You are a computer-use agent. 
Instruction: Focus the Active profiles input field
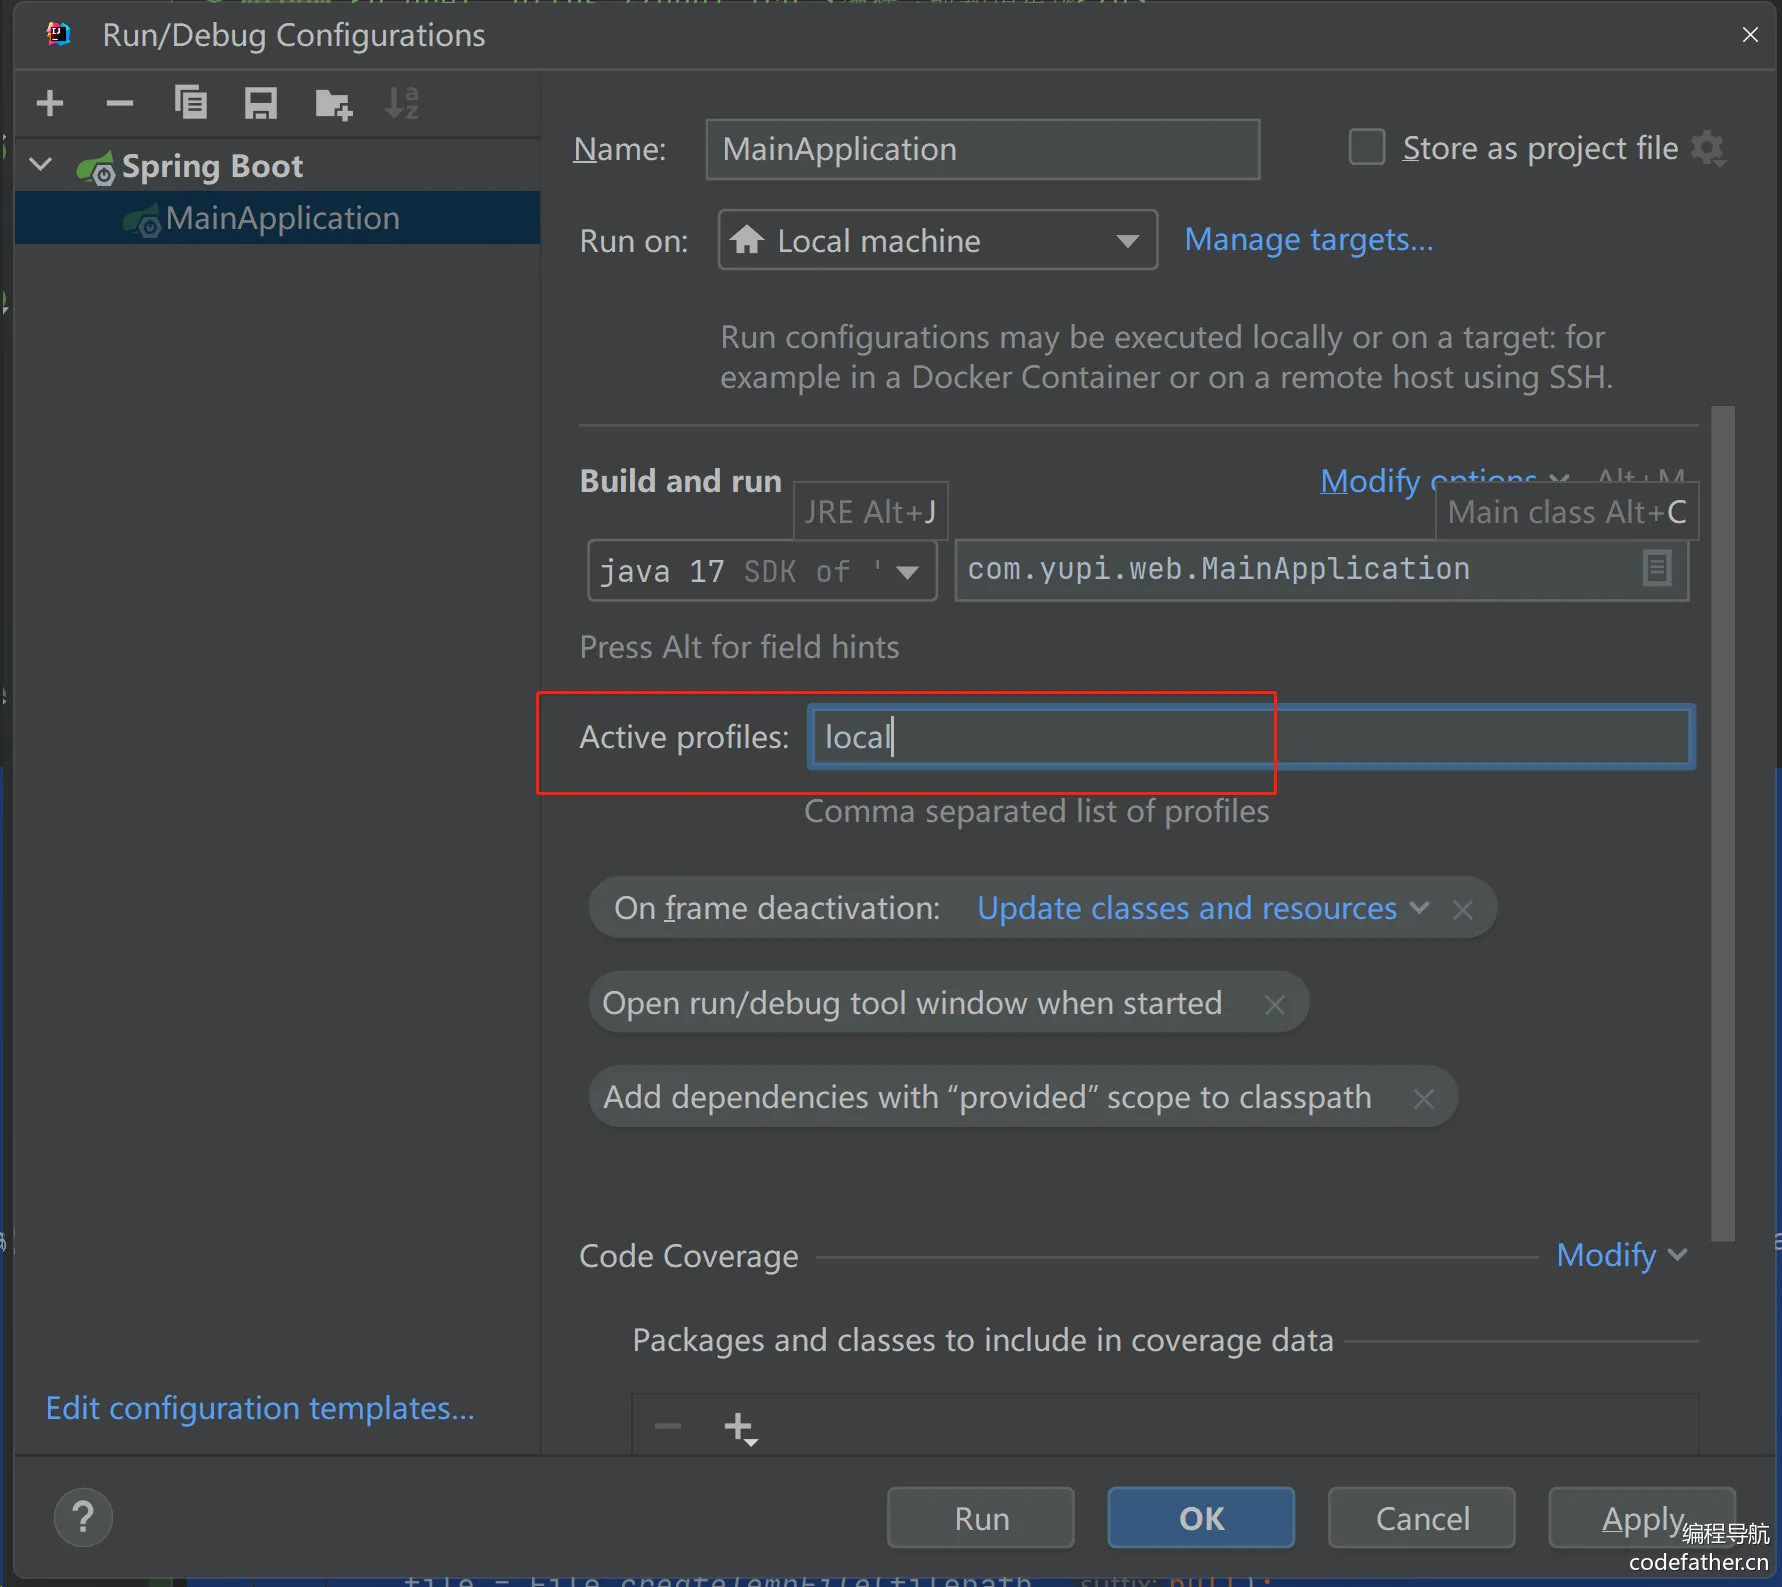click(1252, 737)
